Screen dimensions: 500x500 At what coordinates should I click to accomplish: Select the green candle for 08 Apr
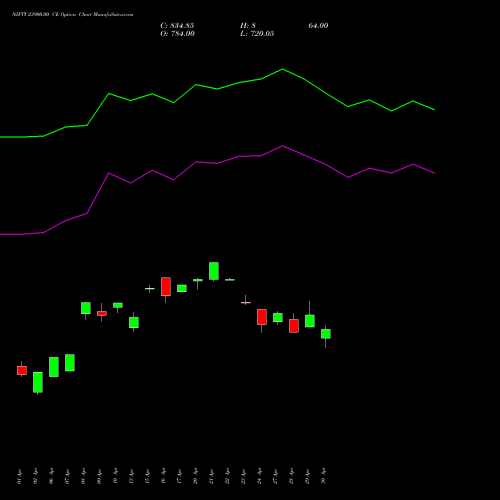[86, 308]
